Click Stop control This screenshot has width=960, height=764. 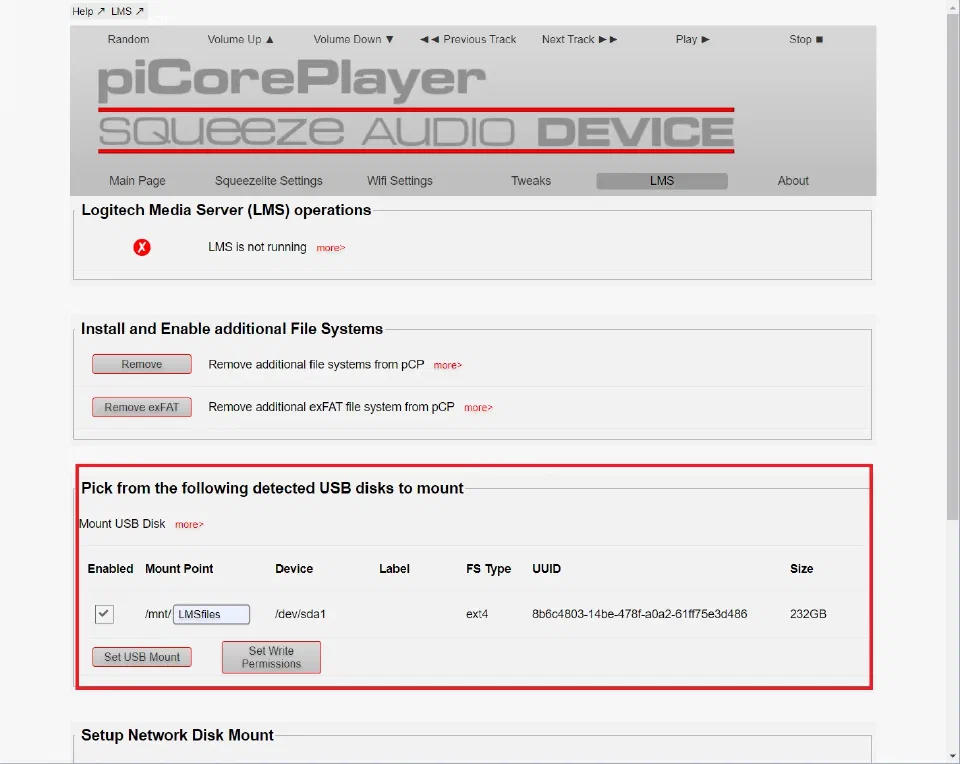click(806, 39)
